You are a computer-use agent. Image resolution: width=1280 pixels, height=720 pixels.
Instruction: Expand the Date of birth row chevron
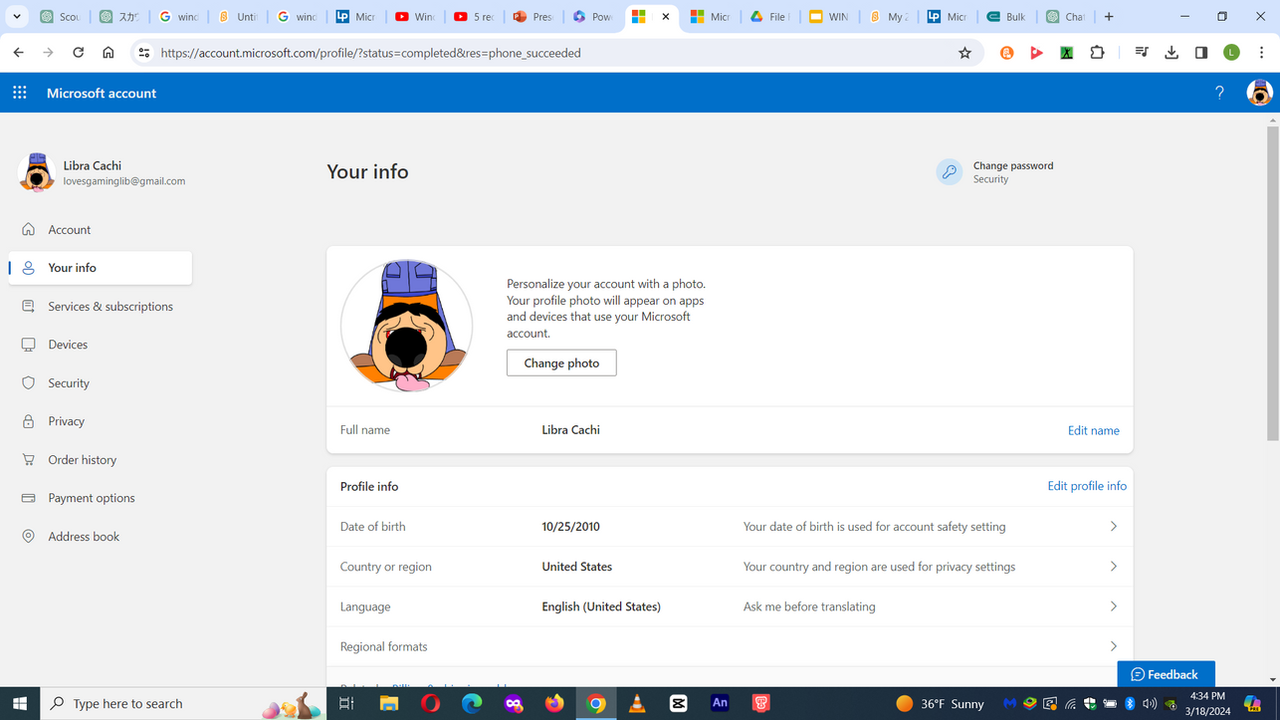pyautogui.click(x=1113, y=526)
